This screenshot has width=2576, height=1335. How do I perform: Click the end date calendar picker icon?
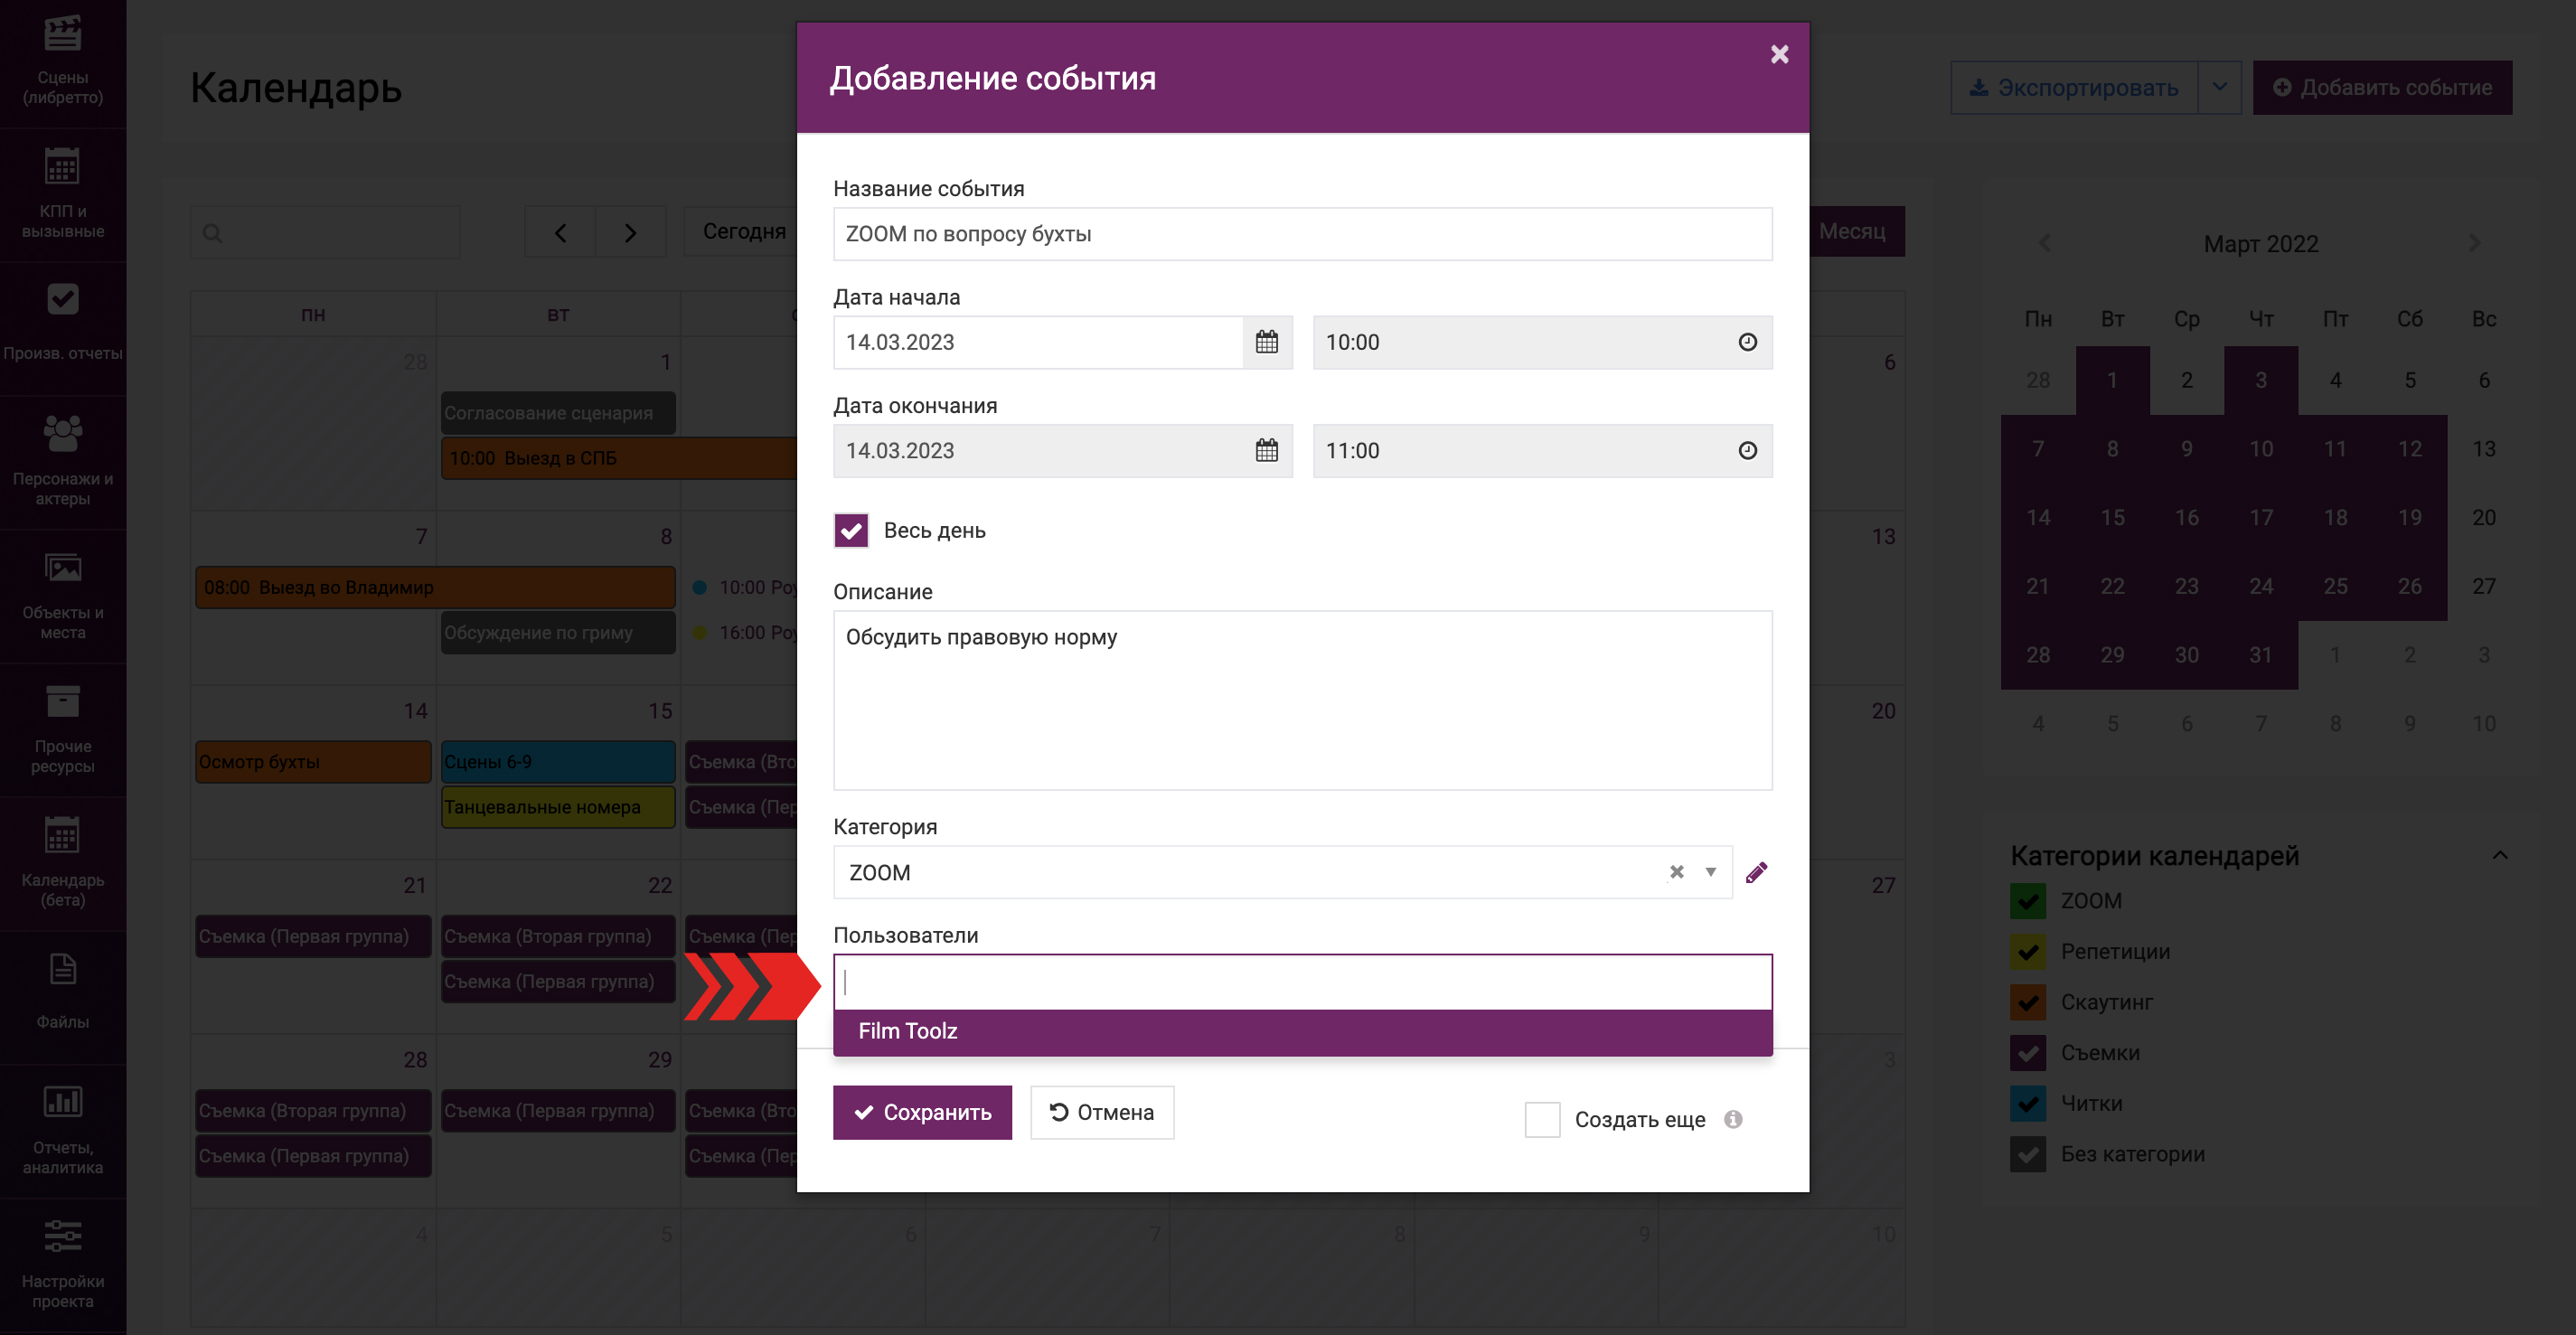pos(1266,451)
